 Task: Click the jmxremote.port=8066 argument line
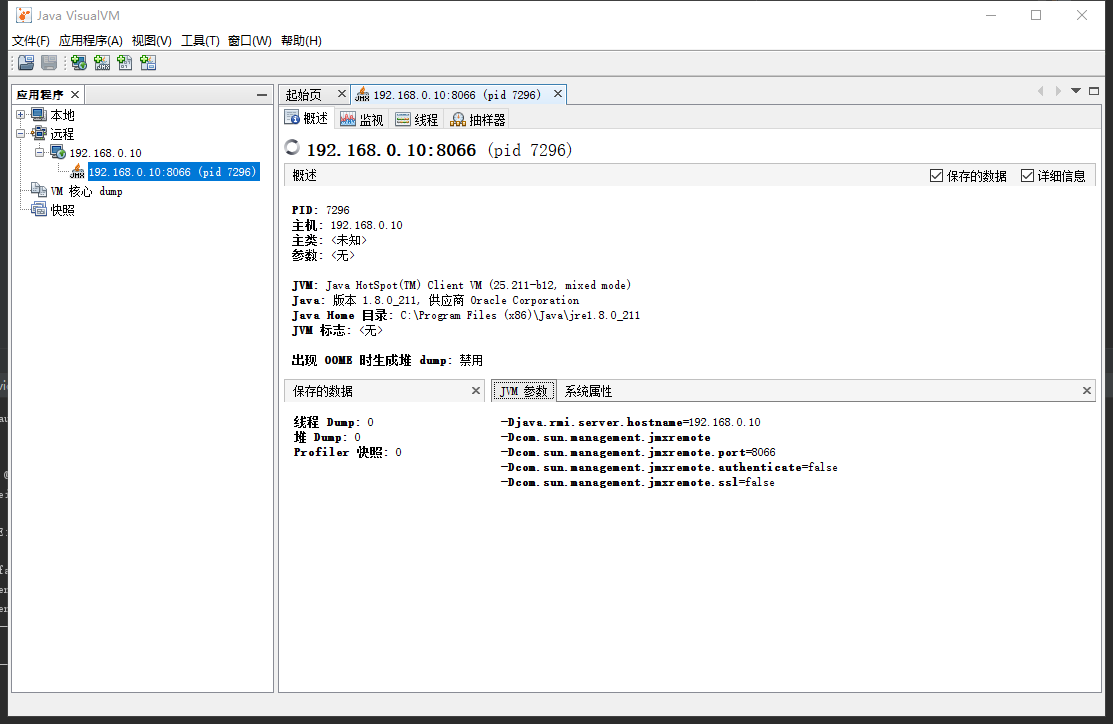click(638, 452)
